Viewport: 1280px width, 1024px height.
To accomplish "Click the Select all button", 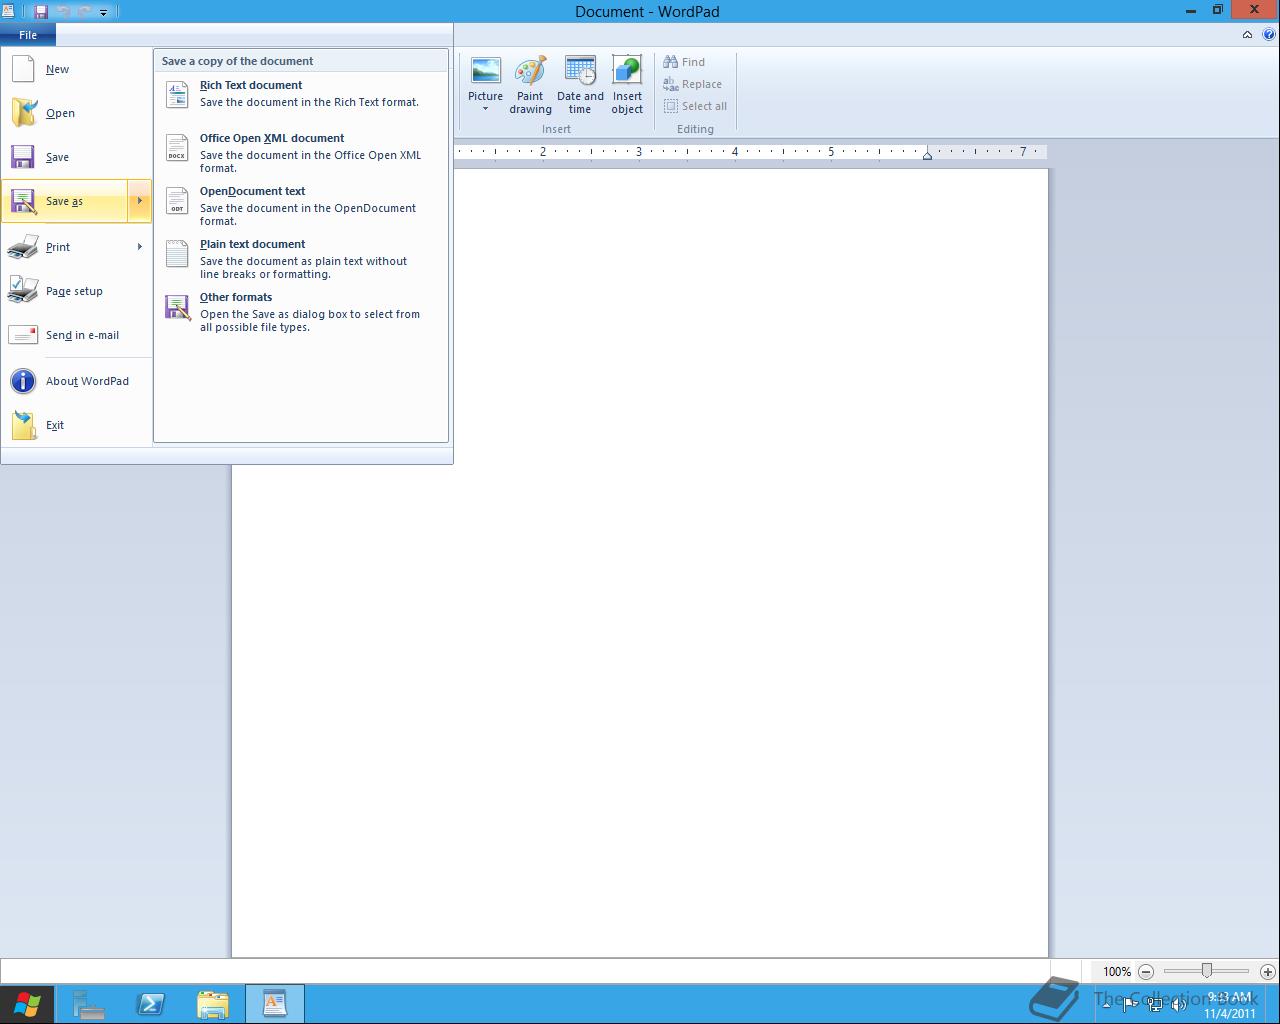I will click(x=695, y=106).
